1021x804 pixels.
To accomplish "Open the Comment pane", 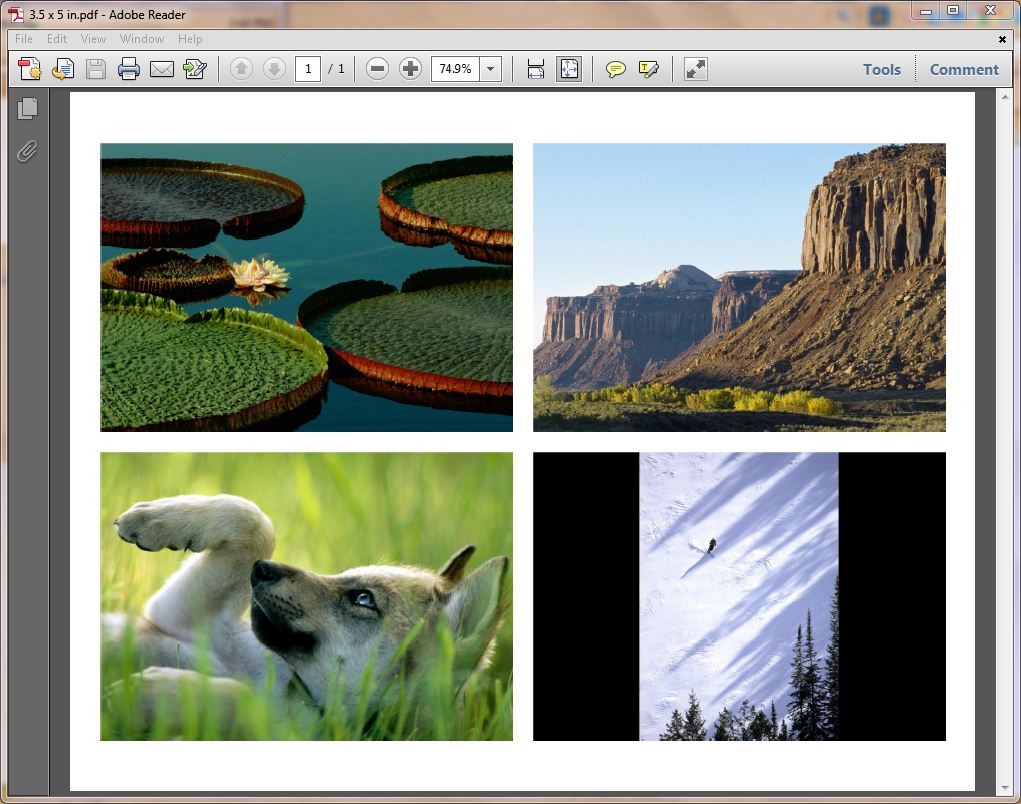I will click(964, 69).
